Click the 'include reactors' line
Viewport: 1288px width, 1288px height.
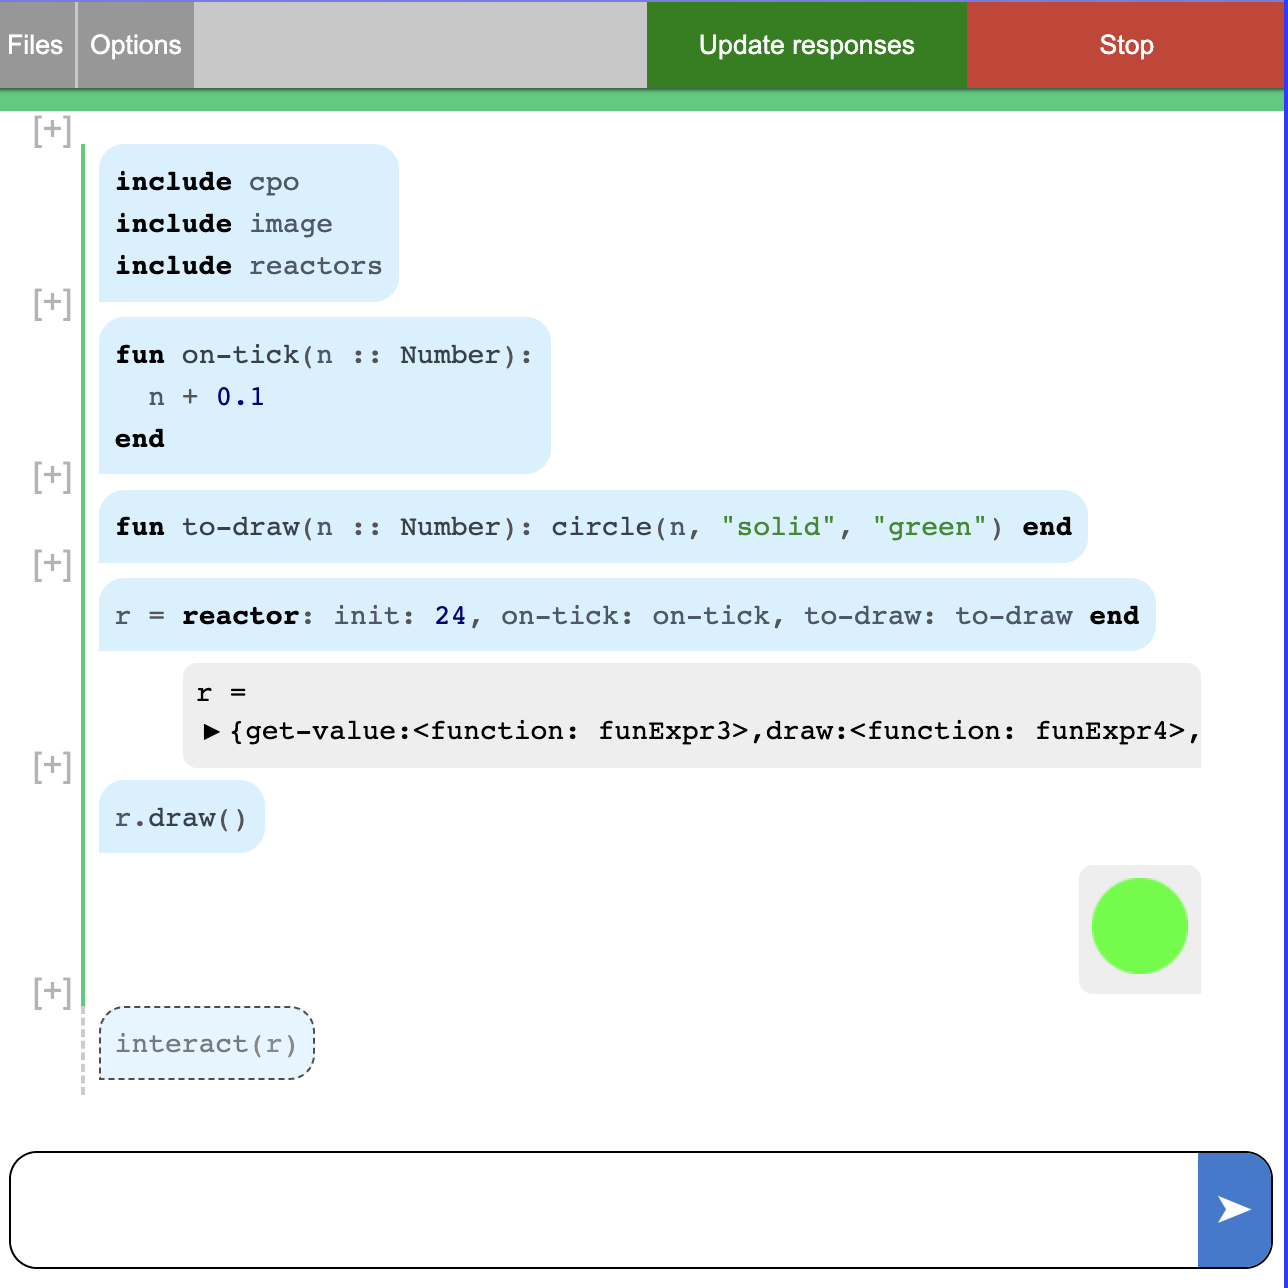(249, 266)
